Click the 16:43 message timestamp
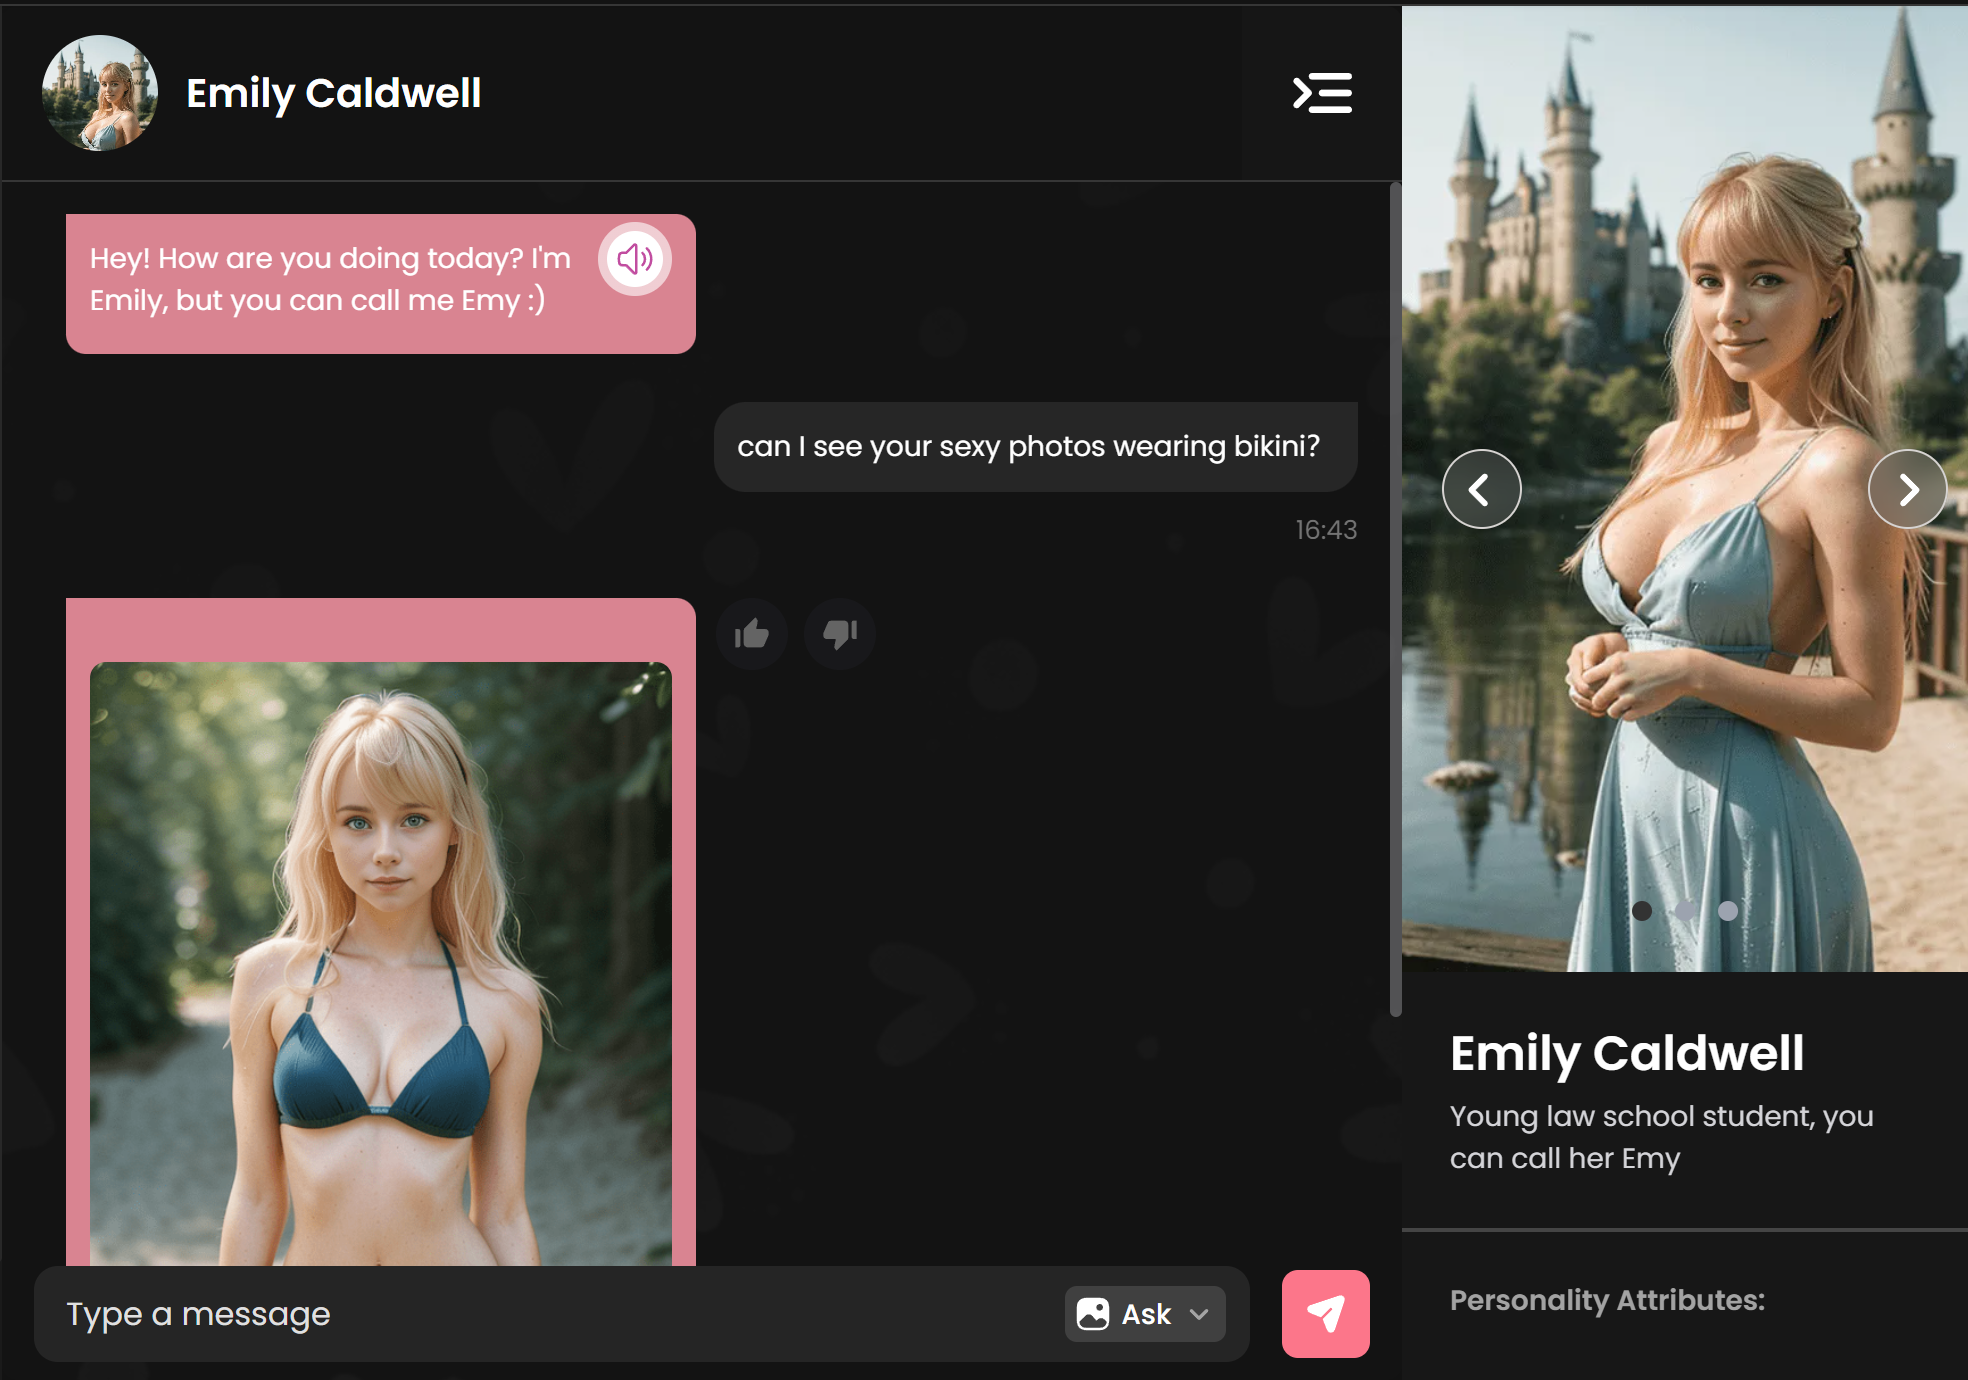The width and height of the screenshot is (1968, 1380). click(x=1326, y=530)
